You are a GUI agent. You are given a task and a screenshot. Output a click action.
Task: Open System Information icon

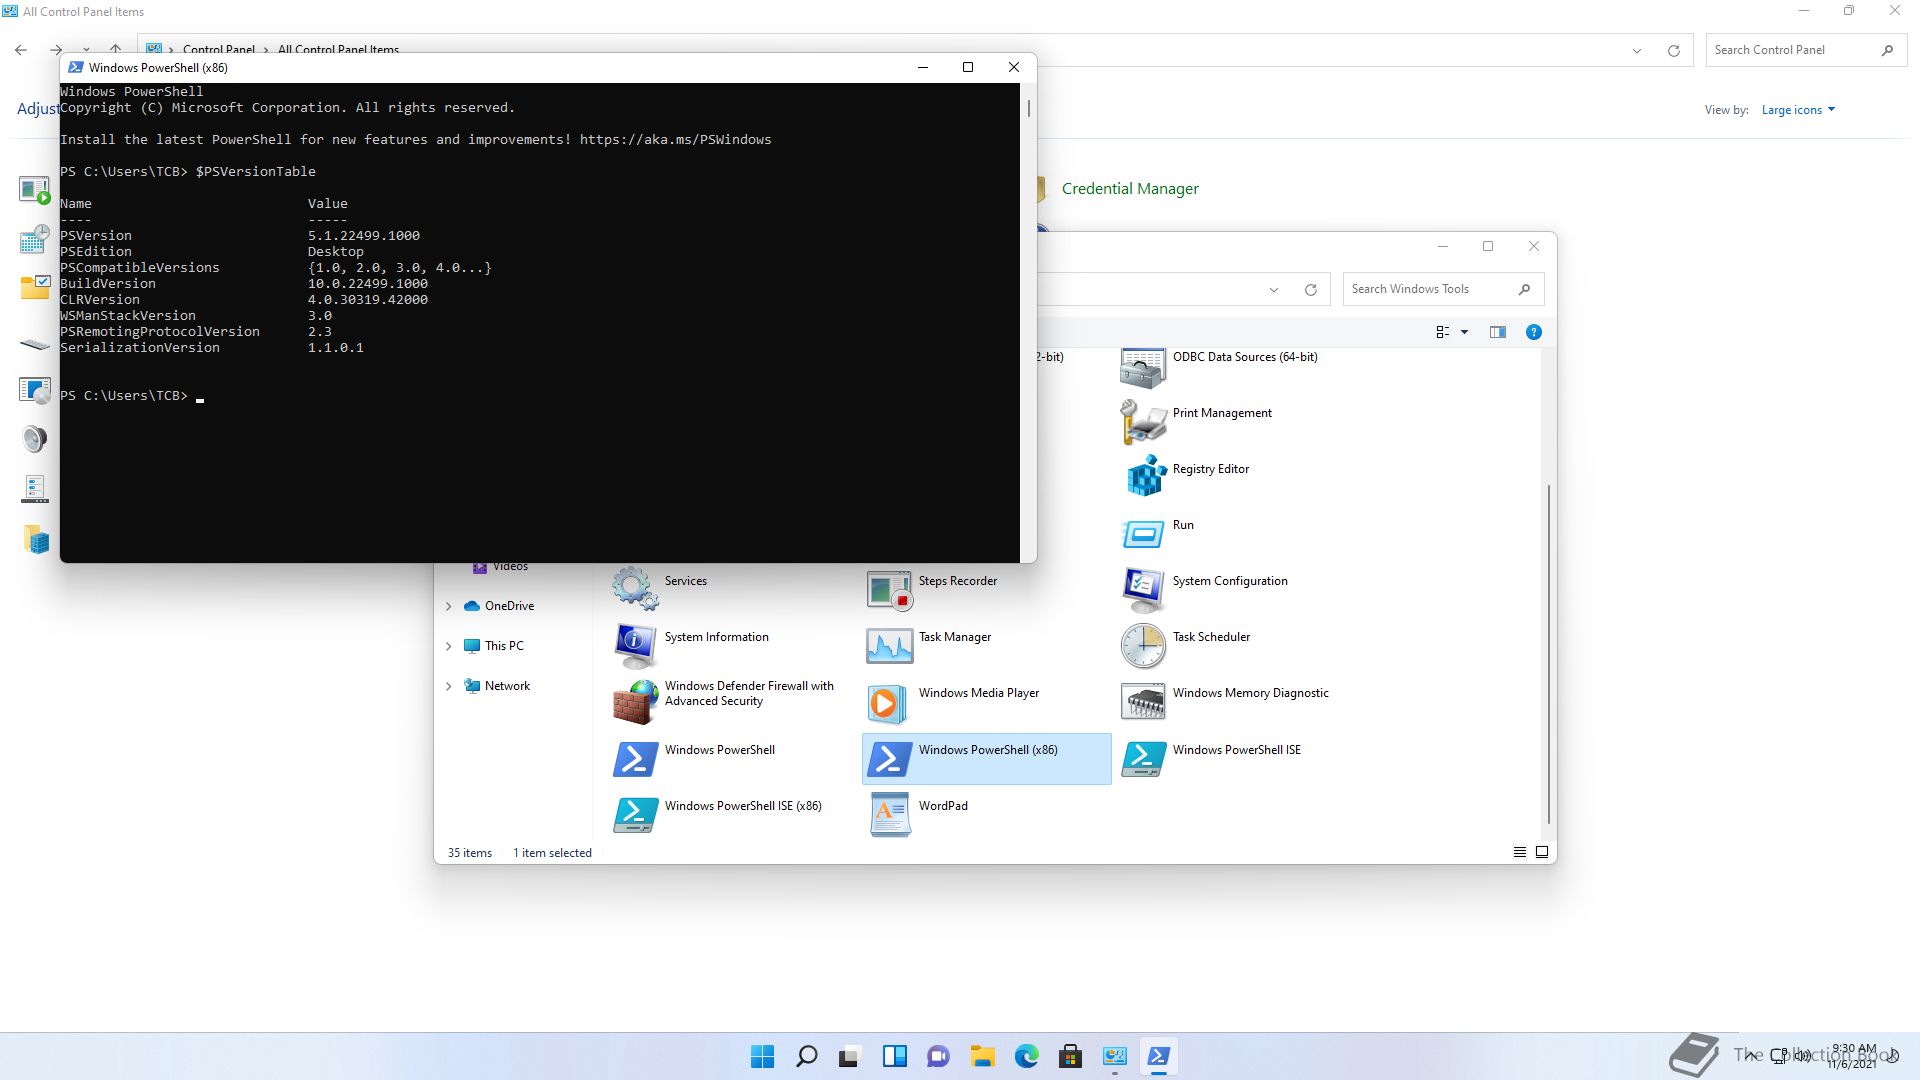click(635, 646)
